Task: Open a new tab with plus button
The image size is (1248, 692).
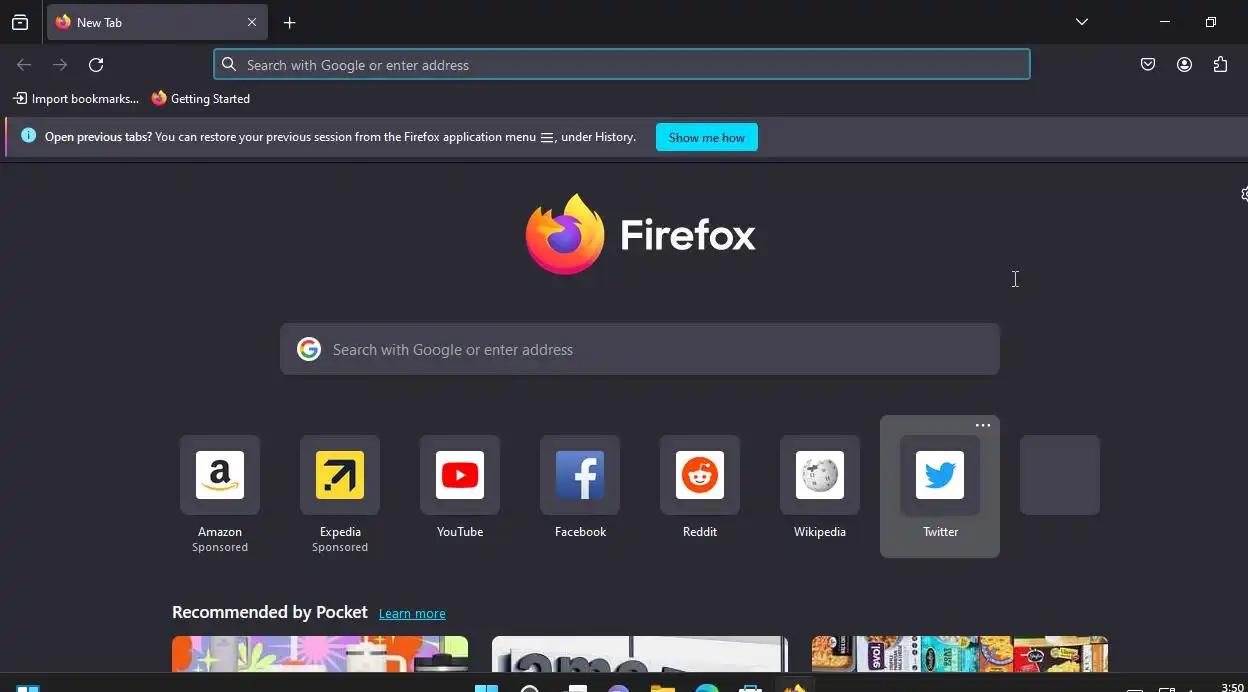Action: [x=289, y=22]
